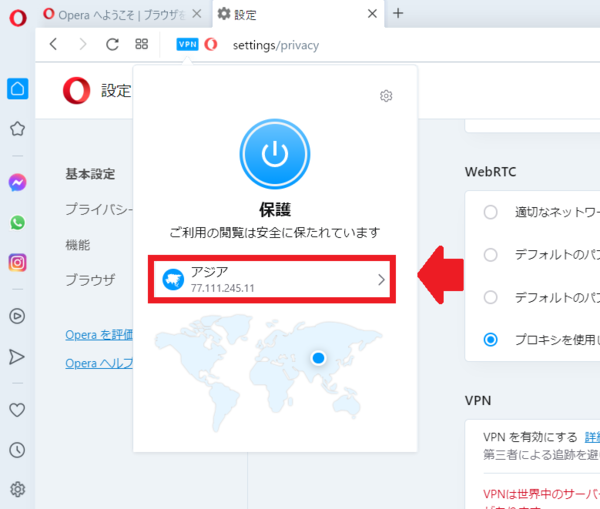Open the Opera main menu logo
Viewport: 600px width, 509px height.
click(x=18, y=18)
